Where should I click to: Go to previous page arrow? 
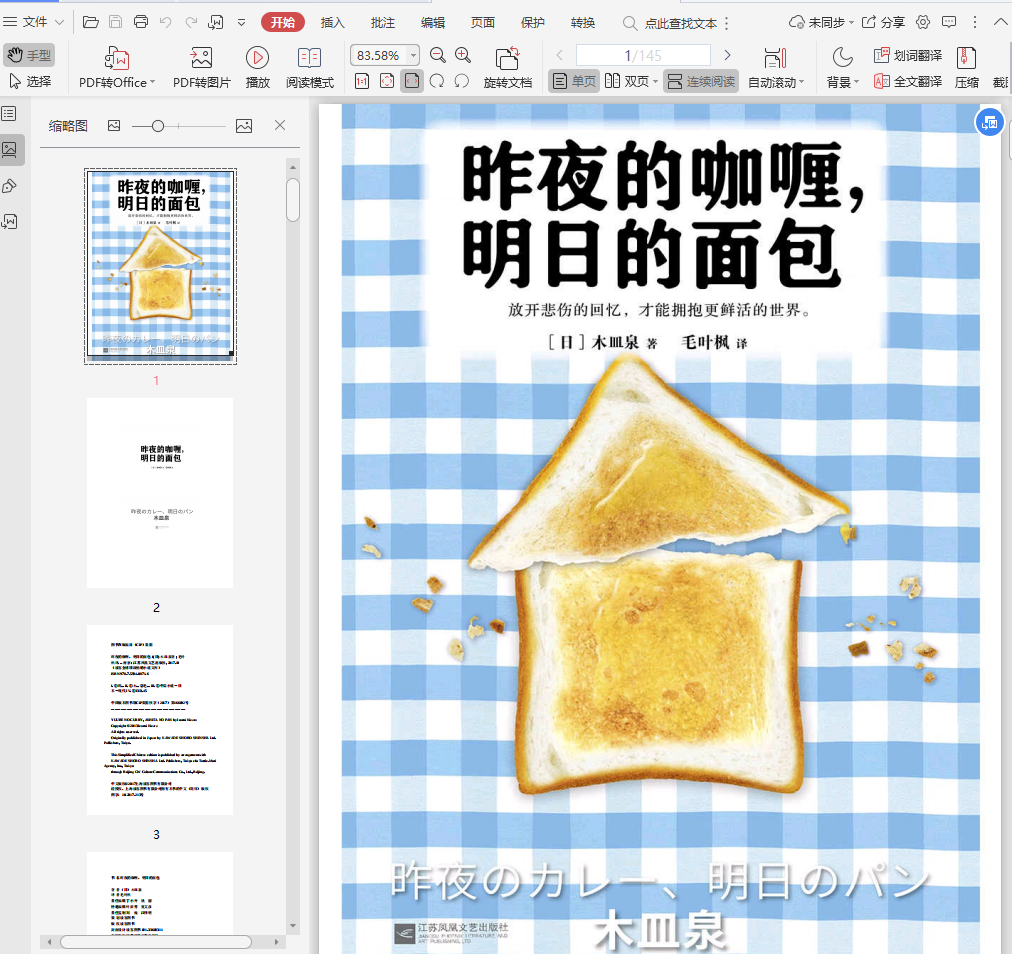pos(560,56)
